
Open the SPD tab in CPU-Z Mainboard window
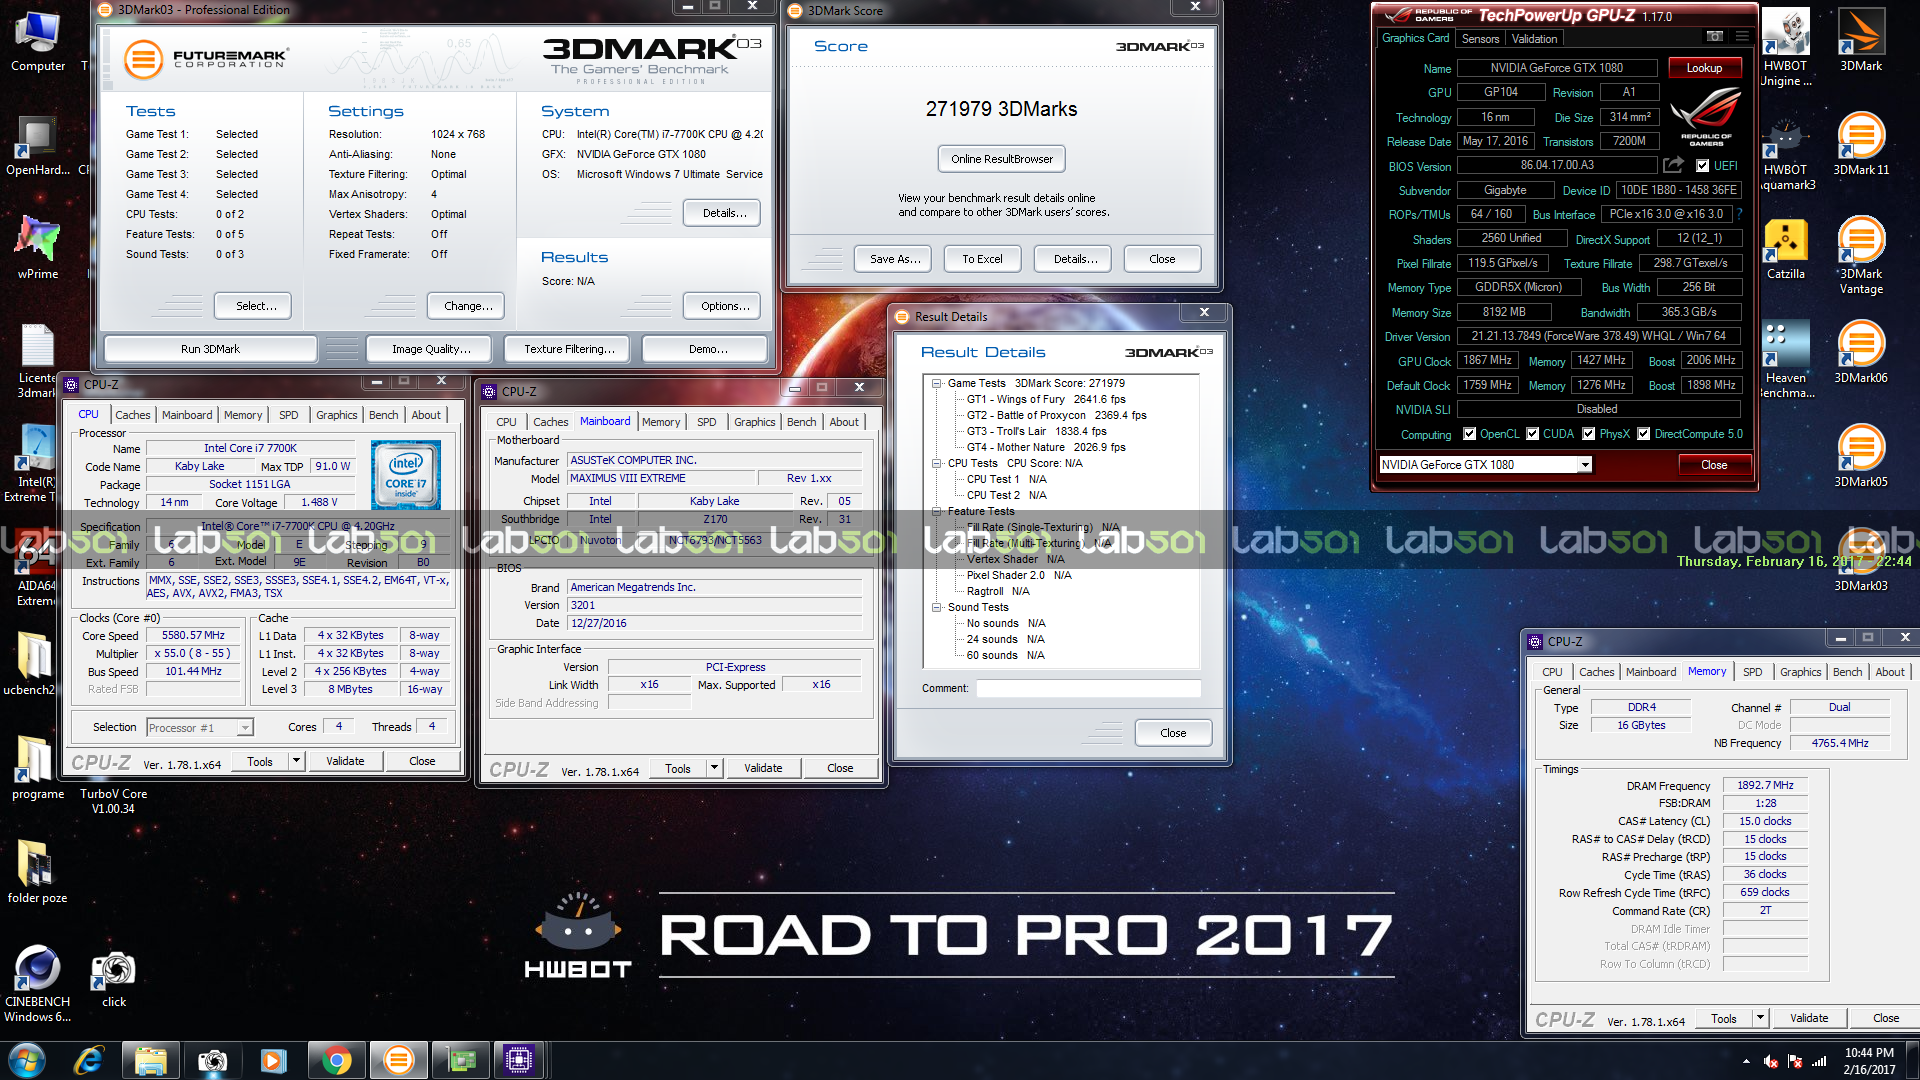coord(706,422)
